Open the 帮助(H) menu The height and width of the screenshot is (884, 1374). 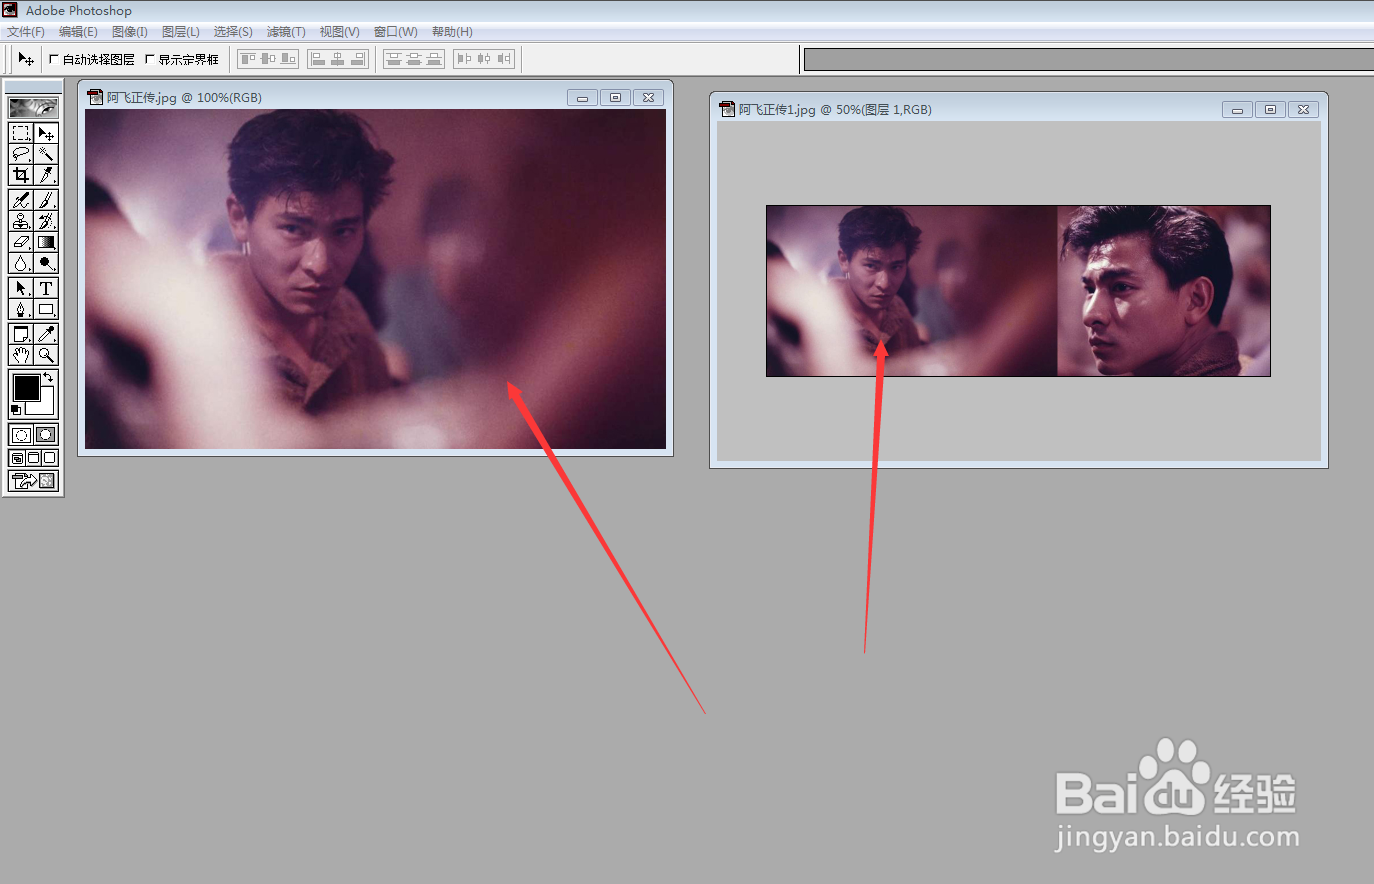tap(452, 32)
